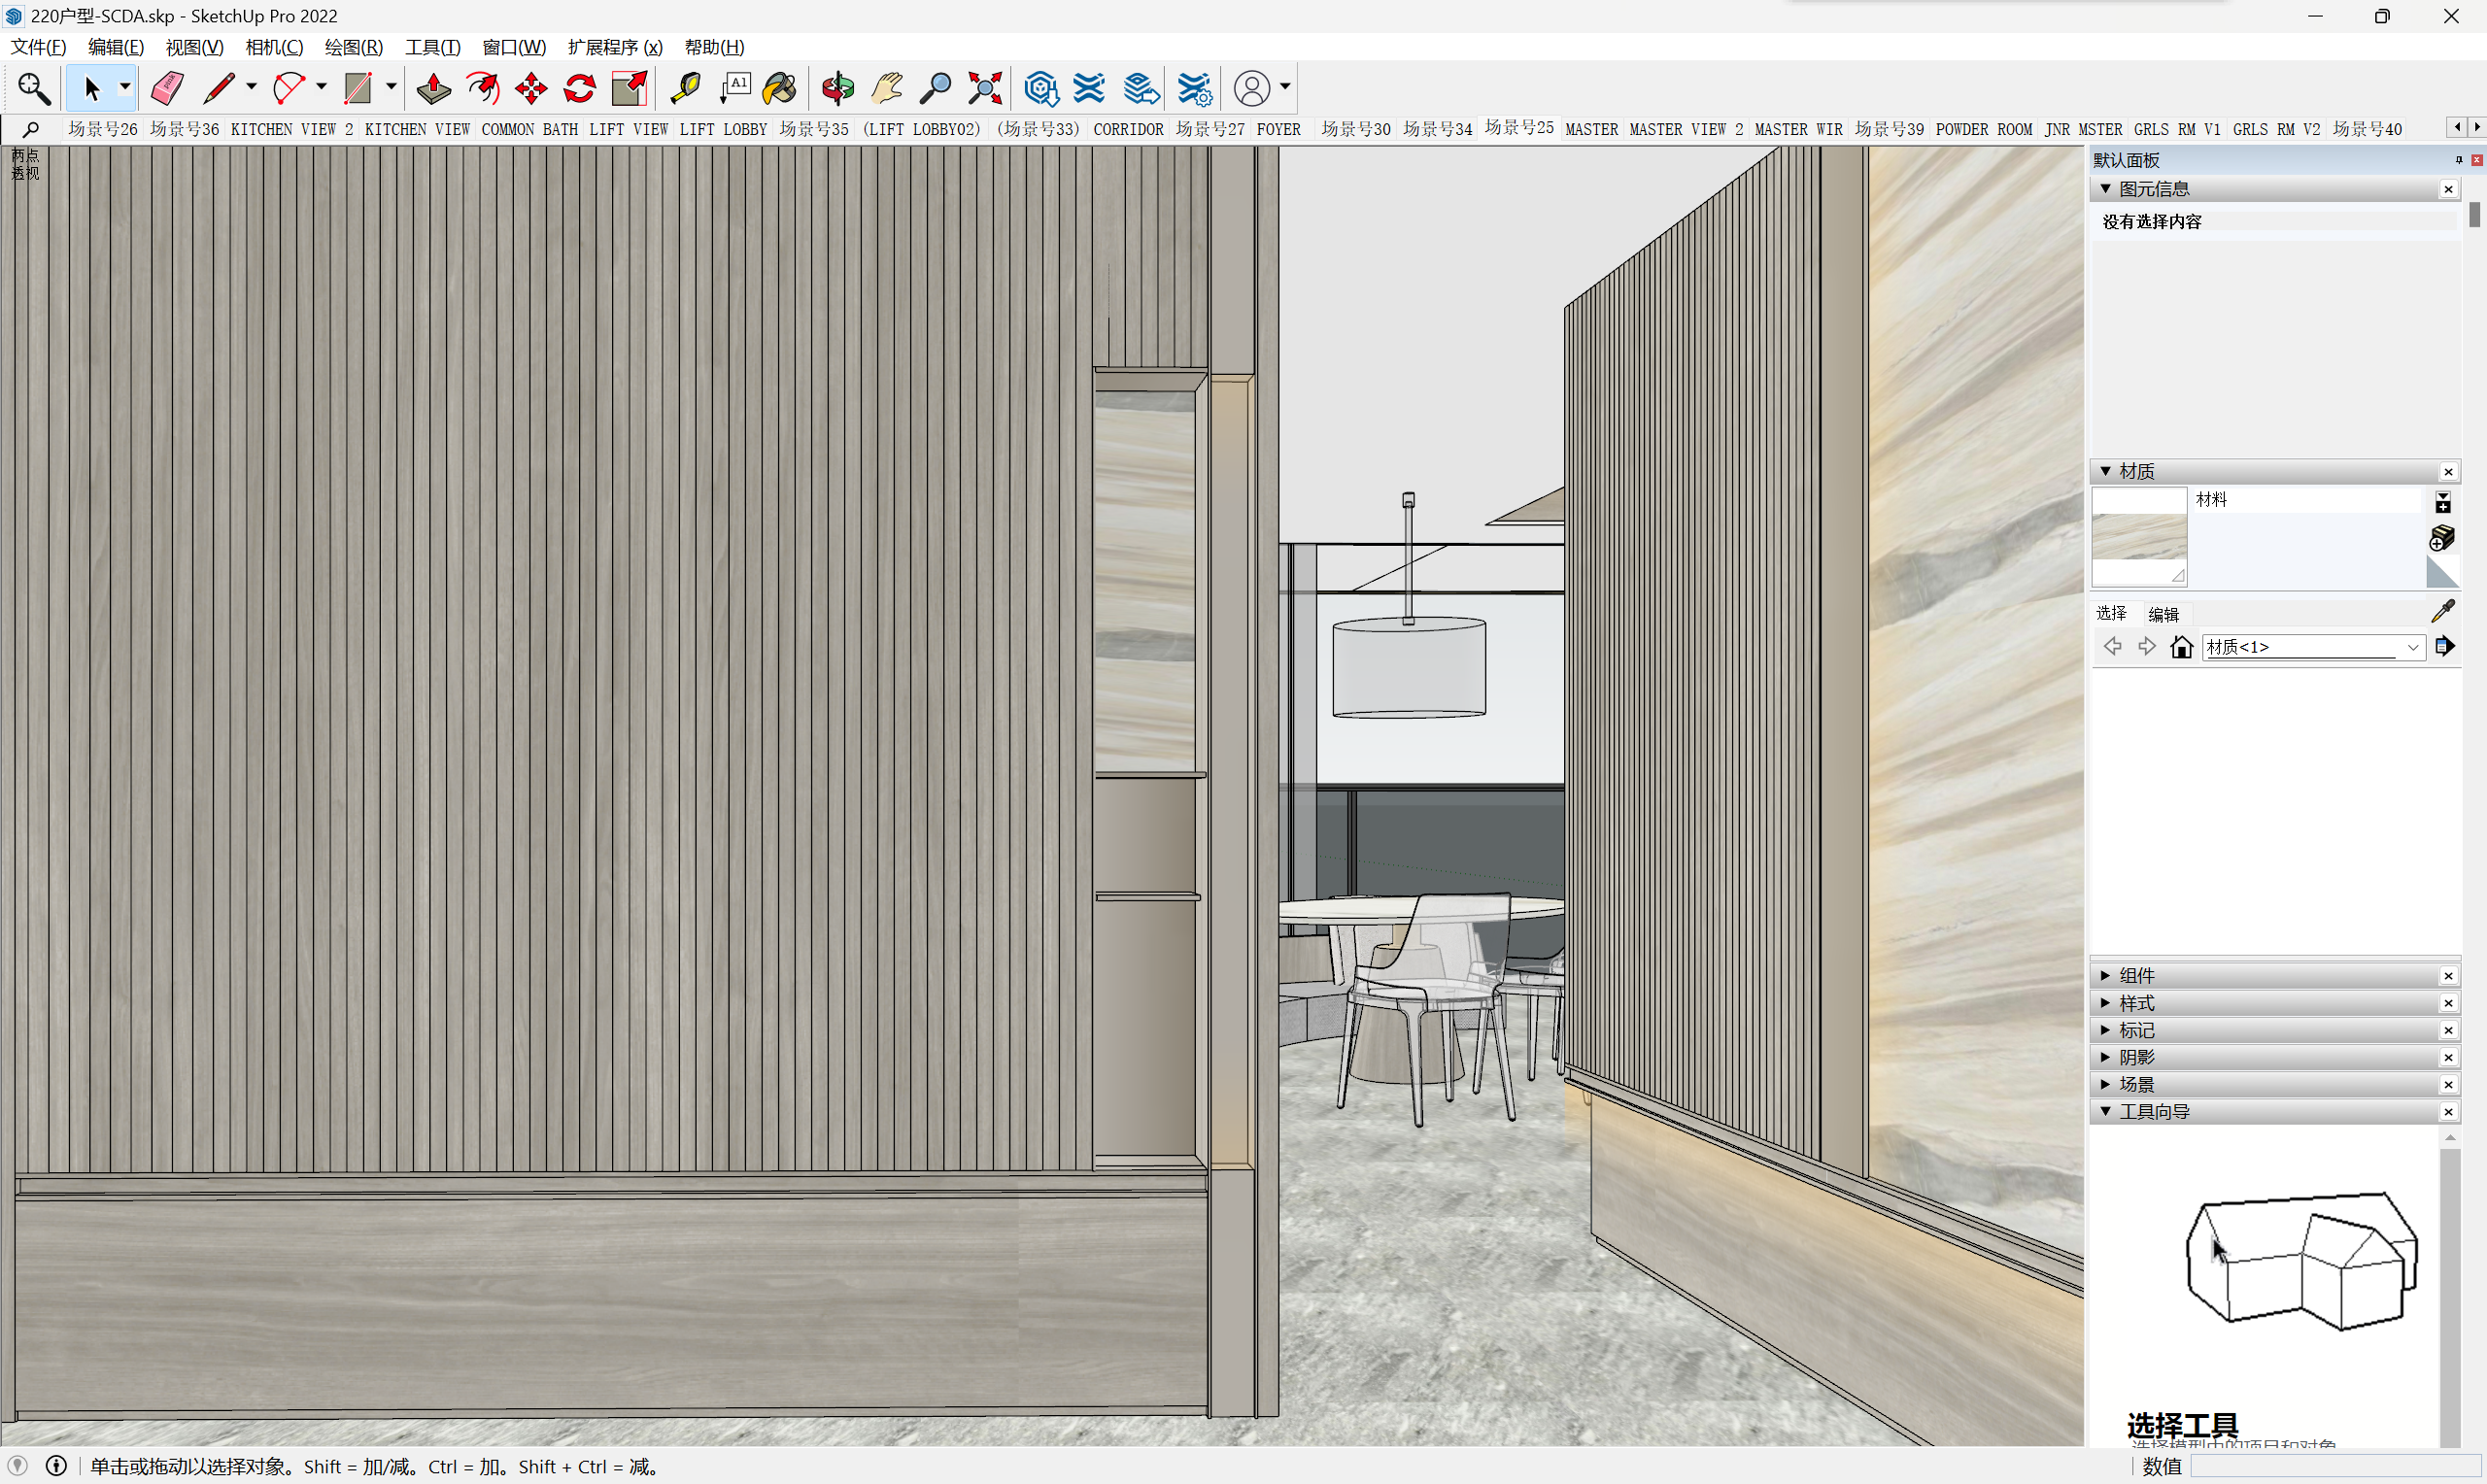
Task: Select the Push/Pull tool
Action: [433, 88]
